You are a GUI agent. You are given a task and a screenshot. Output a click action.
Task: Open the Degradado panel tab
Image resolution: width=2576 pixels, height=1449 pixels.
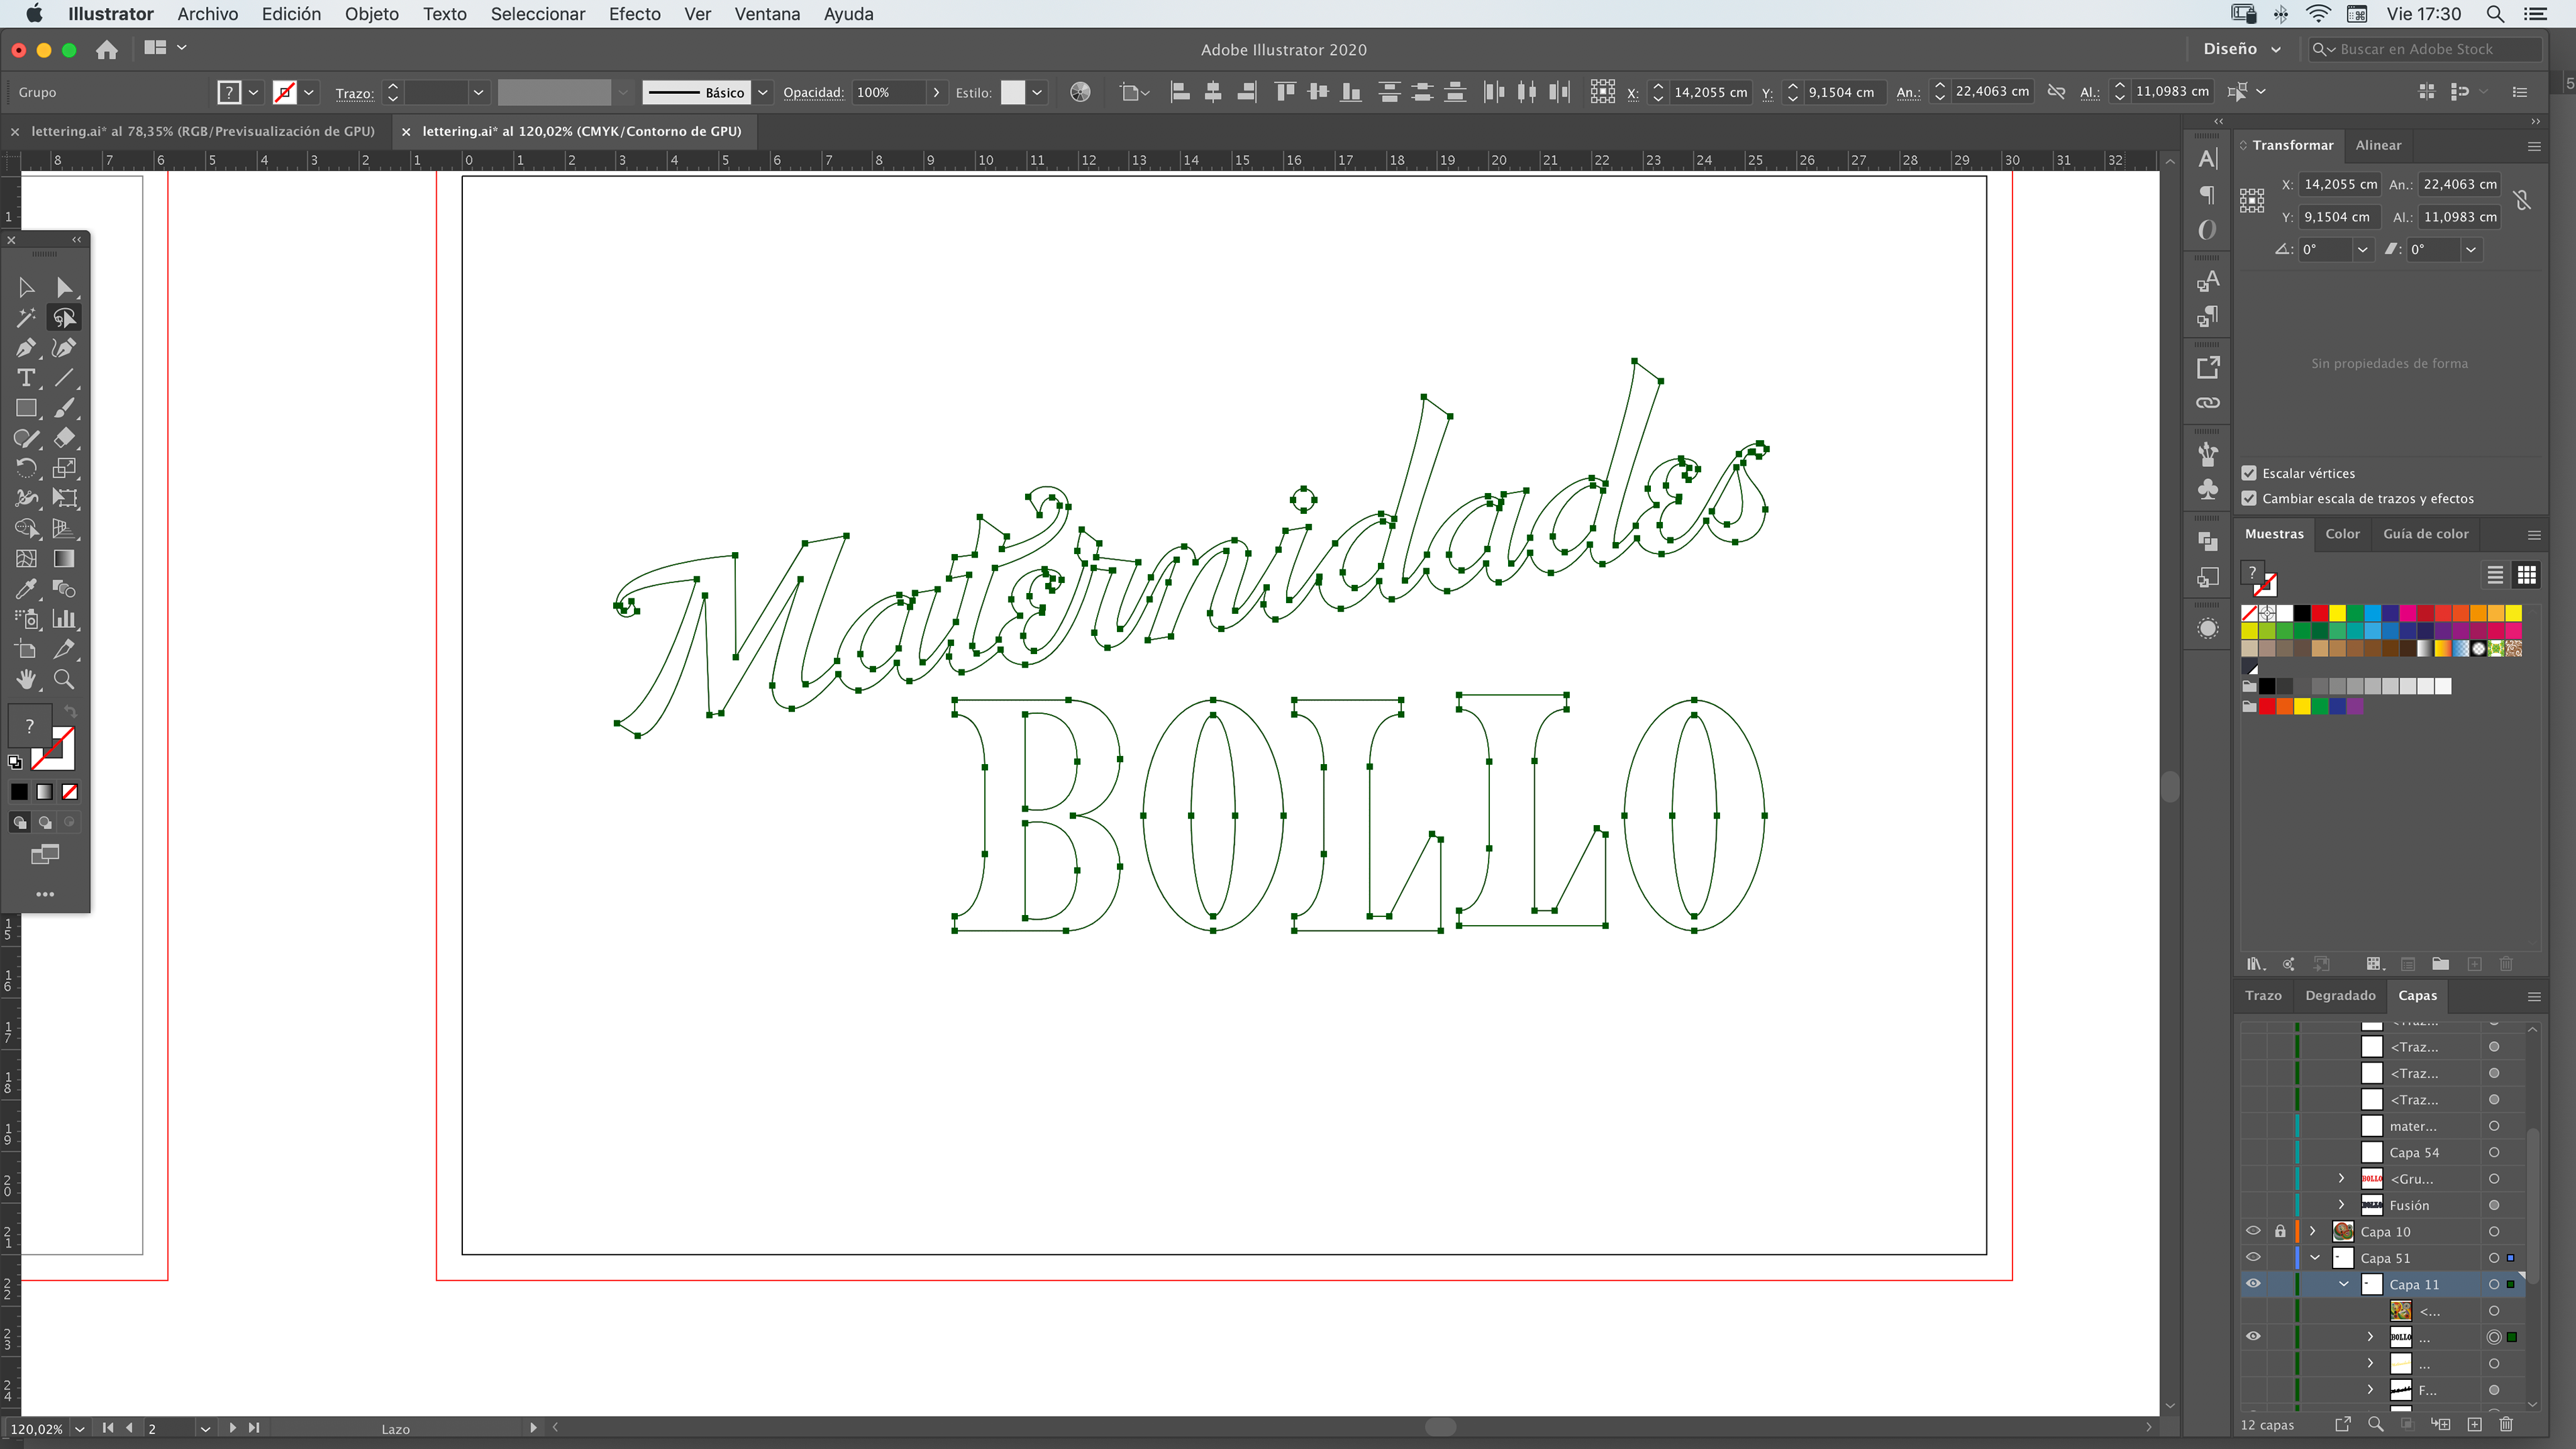click(x=2340, y=995)
